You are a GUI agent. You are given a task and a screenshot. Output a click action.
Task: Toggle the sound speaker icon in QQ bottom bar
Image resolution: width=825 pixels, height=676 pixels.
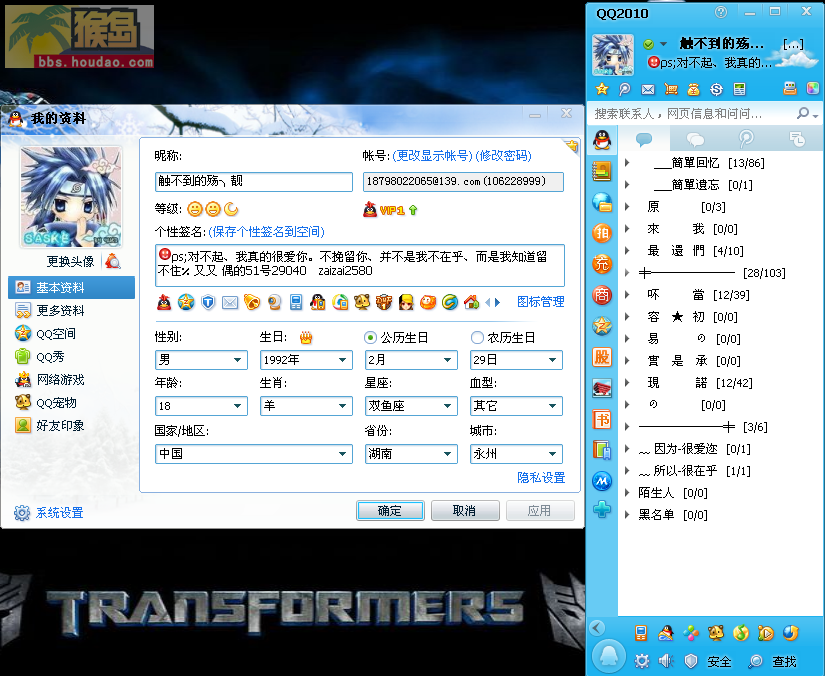pyautogui.click(x=666, y=661)
